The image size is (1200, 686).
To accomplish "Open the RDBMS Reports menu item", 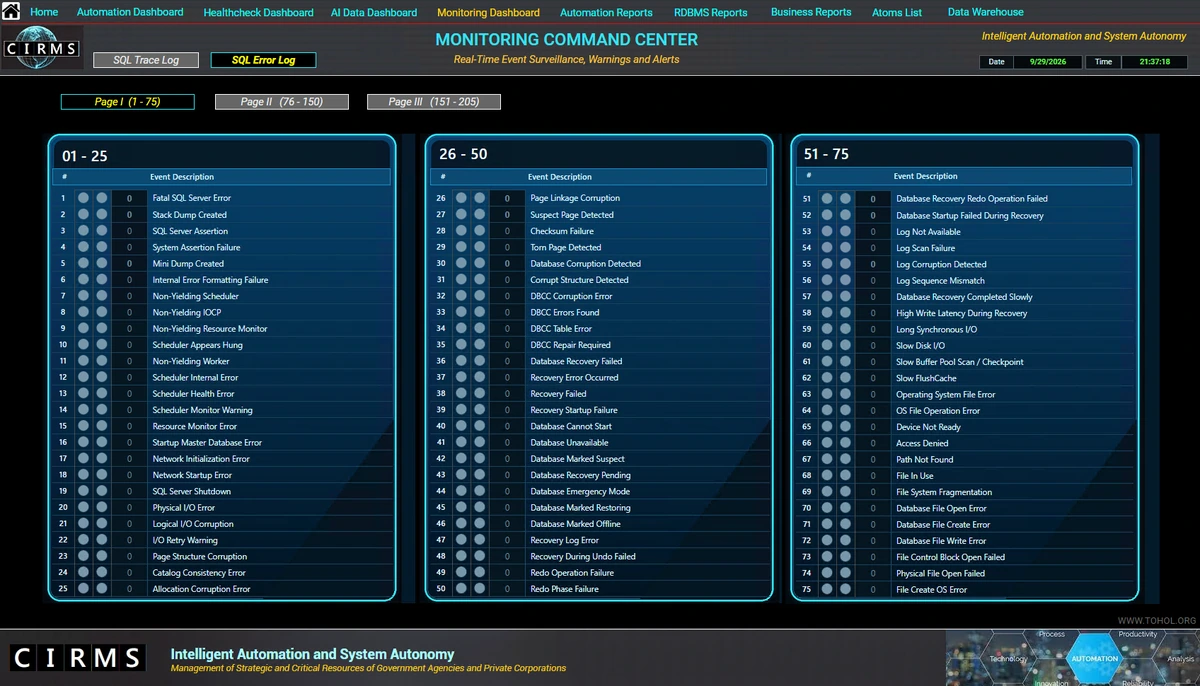I will pos(711,13).
